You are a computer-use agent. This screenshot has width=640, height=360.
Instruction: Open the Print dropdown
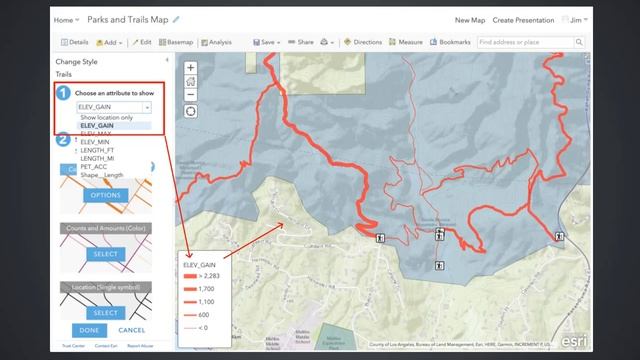(327, 42)
